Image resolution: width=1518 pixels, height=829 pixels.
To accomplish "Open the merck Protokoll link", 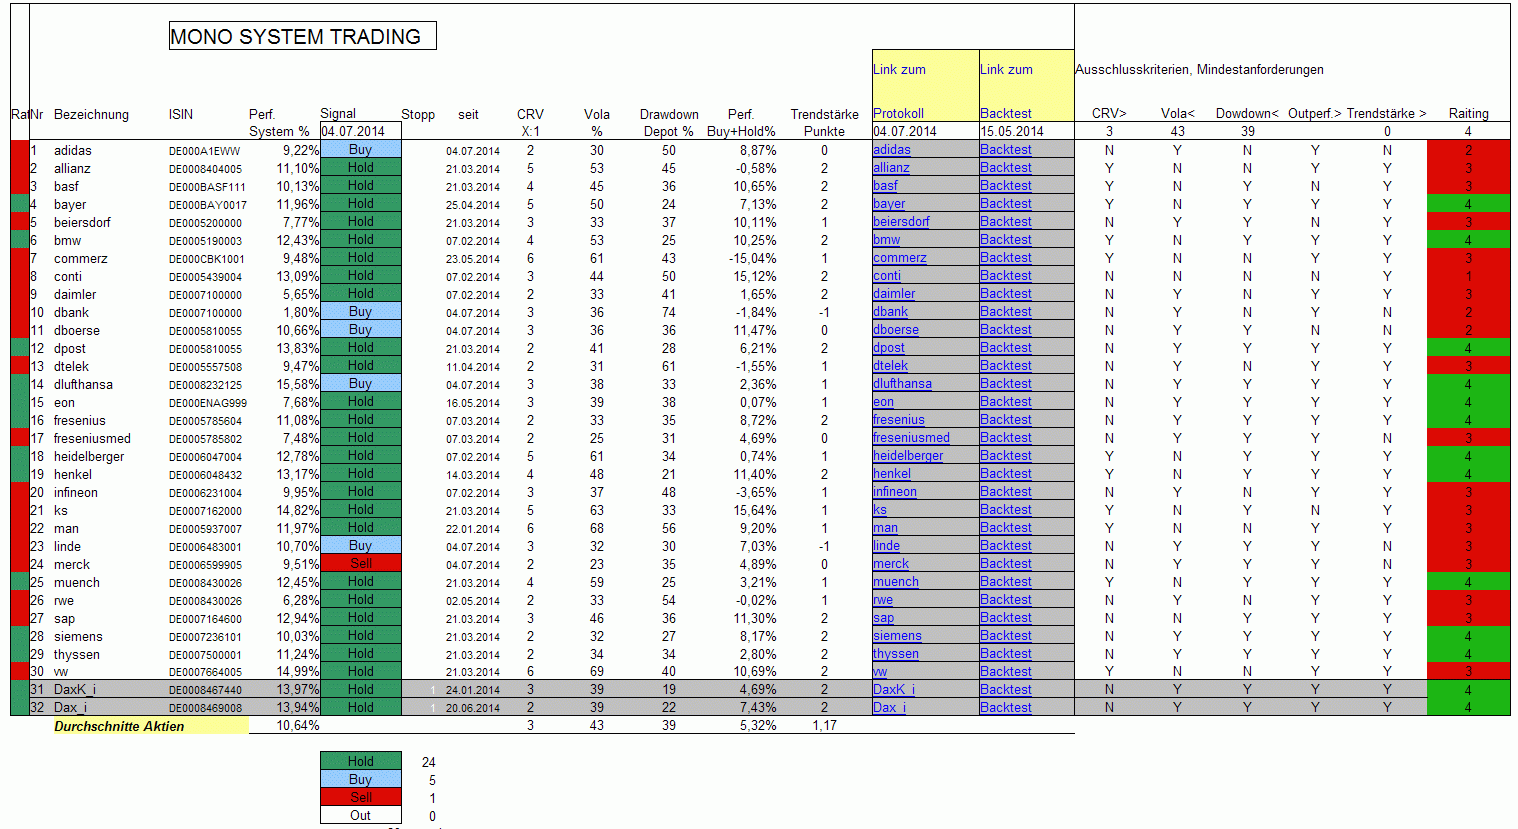I will (891, 564).
